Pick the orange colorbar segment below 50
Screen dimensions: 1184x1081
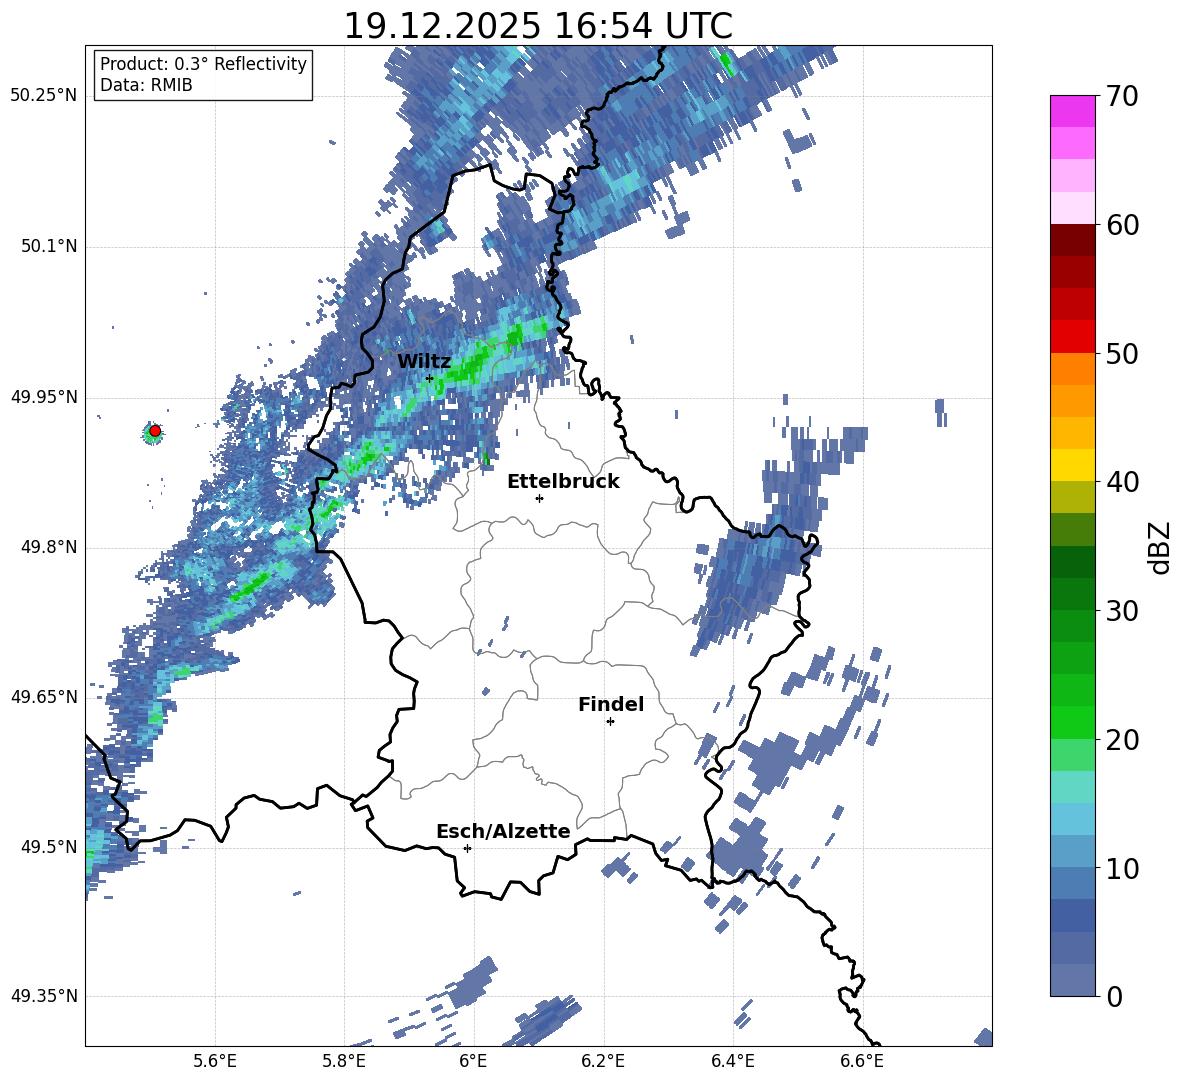(x=1072, y=369)
